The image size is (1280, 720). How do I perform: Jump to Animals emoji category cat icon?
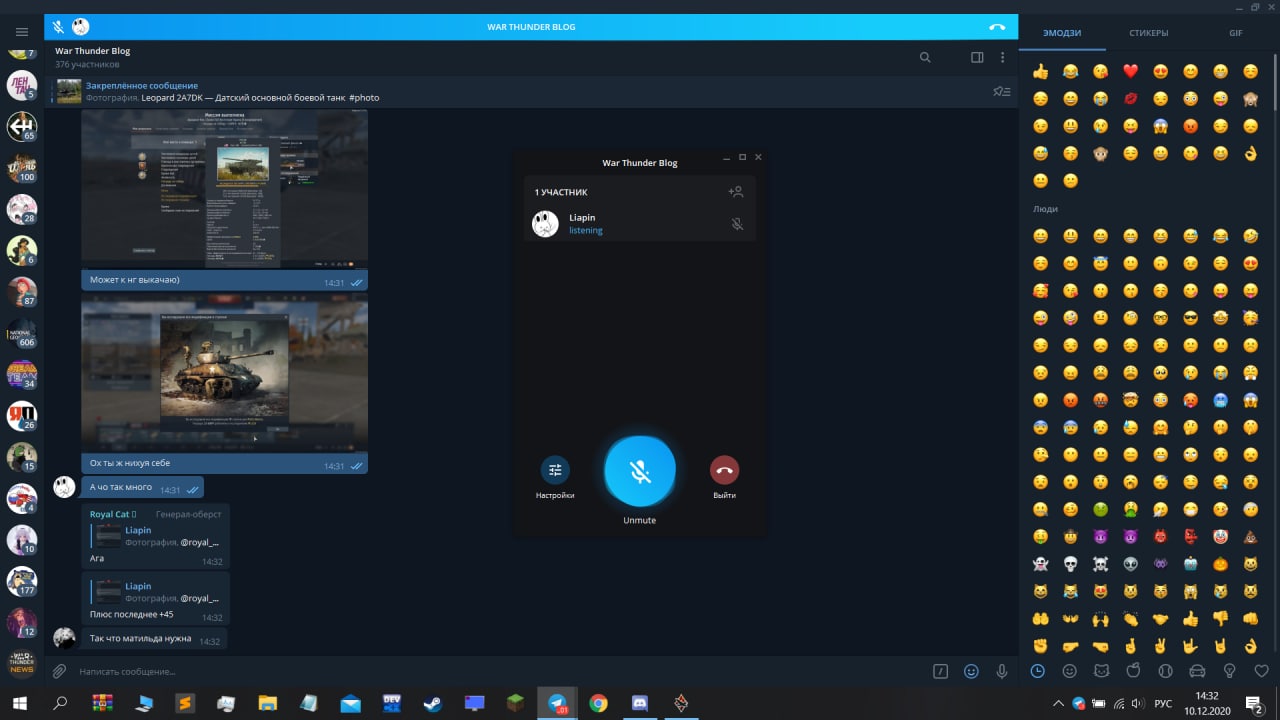click(x=1102, y=671)
